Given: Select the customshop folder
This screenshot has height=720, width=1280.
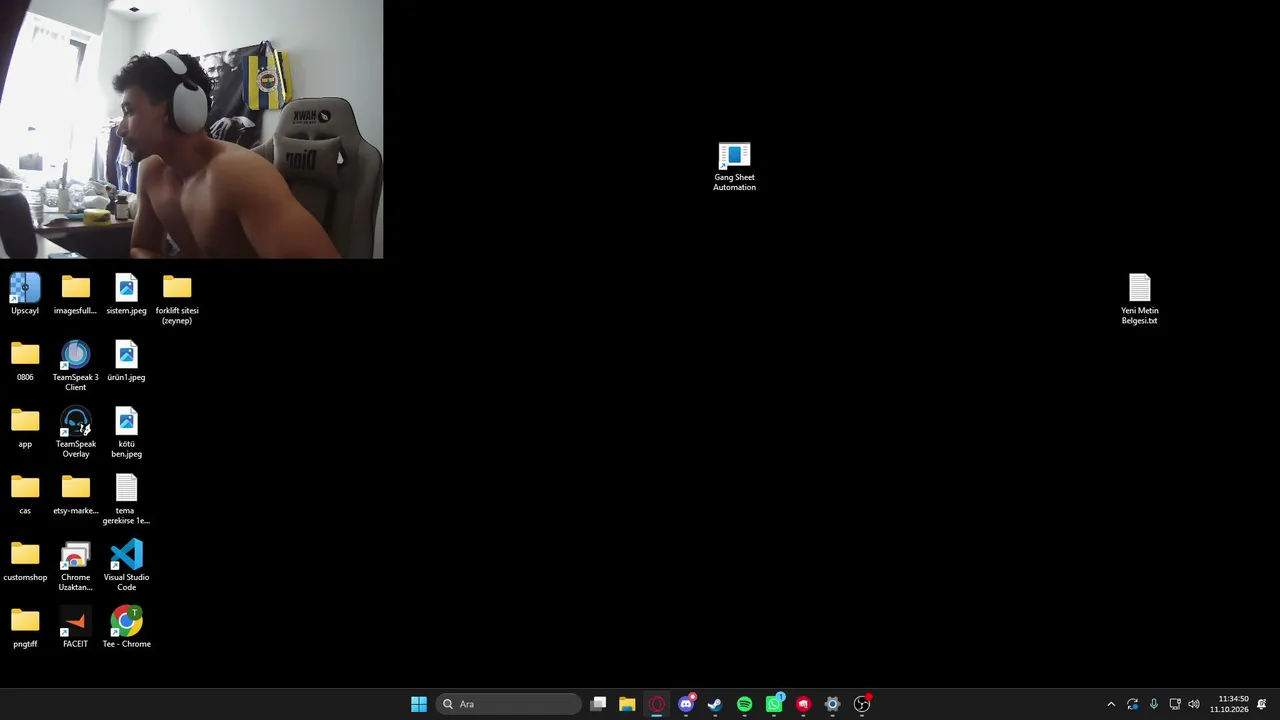Looking at the screenshot, I should [25, 561].
